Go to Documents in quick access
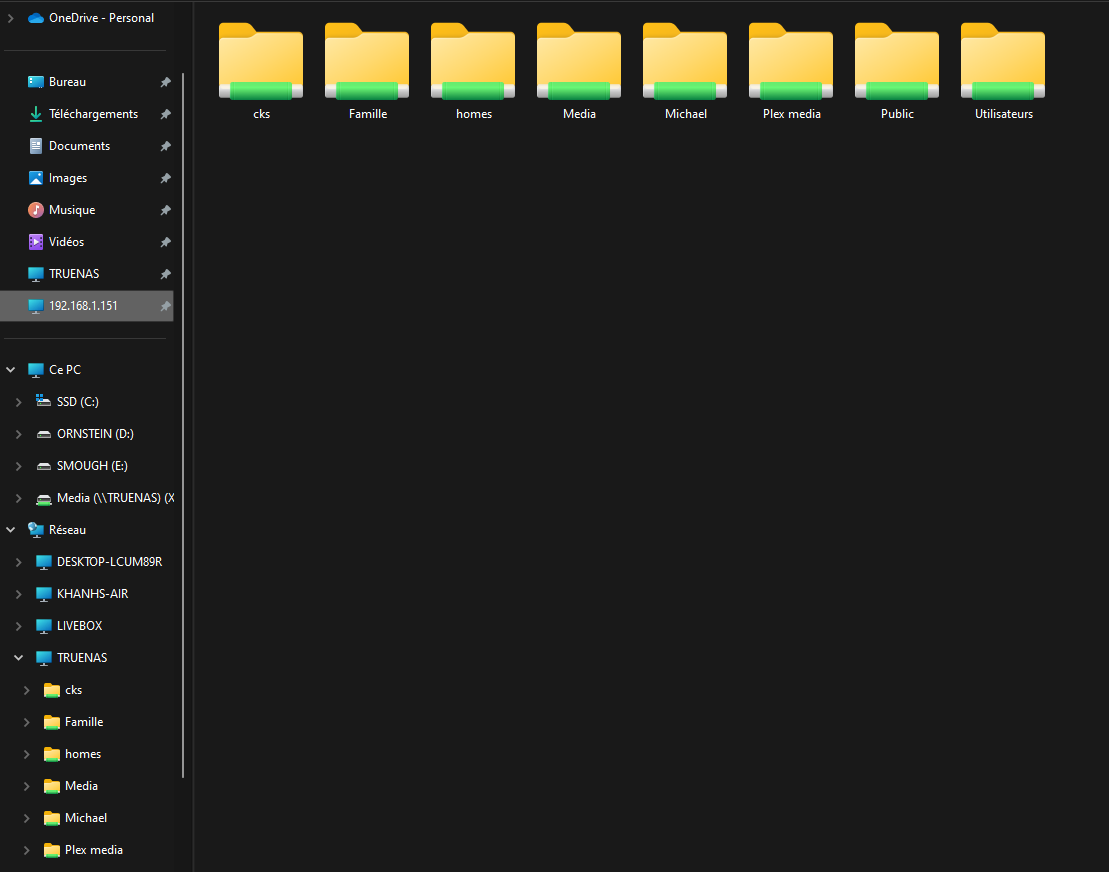 click(79, 146)
